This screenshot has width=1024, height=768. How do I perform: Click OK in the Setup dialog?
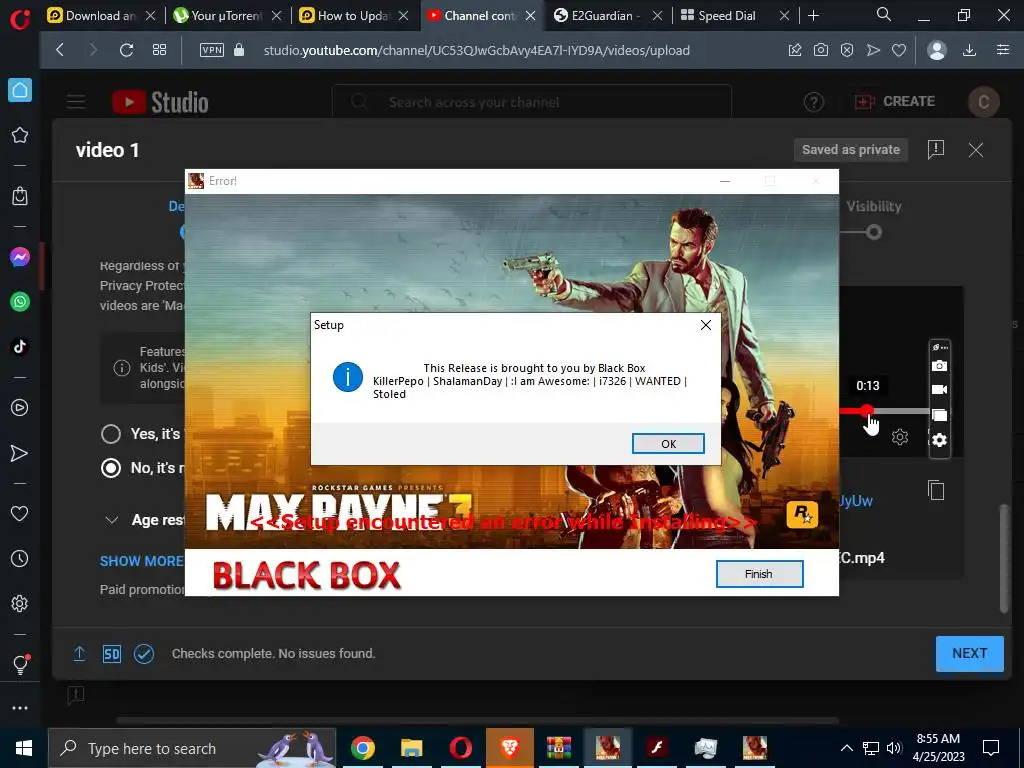point(668,443)
